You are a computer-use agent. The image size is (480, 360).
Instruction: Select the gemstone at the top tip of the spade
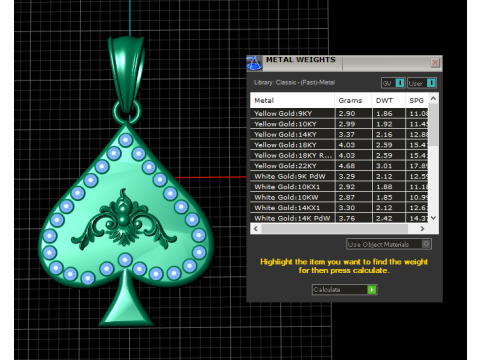[126, 140]
